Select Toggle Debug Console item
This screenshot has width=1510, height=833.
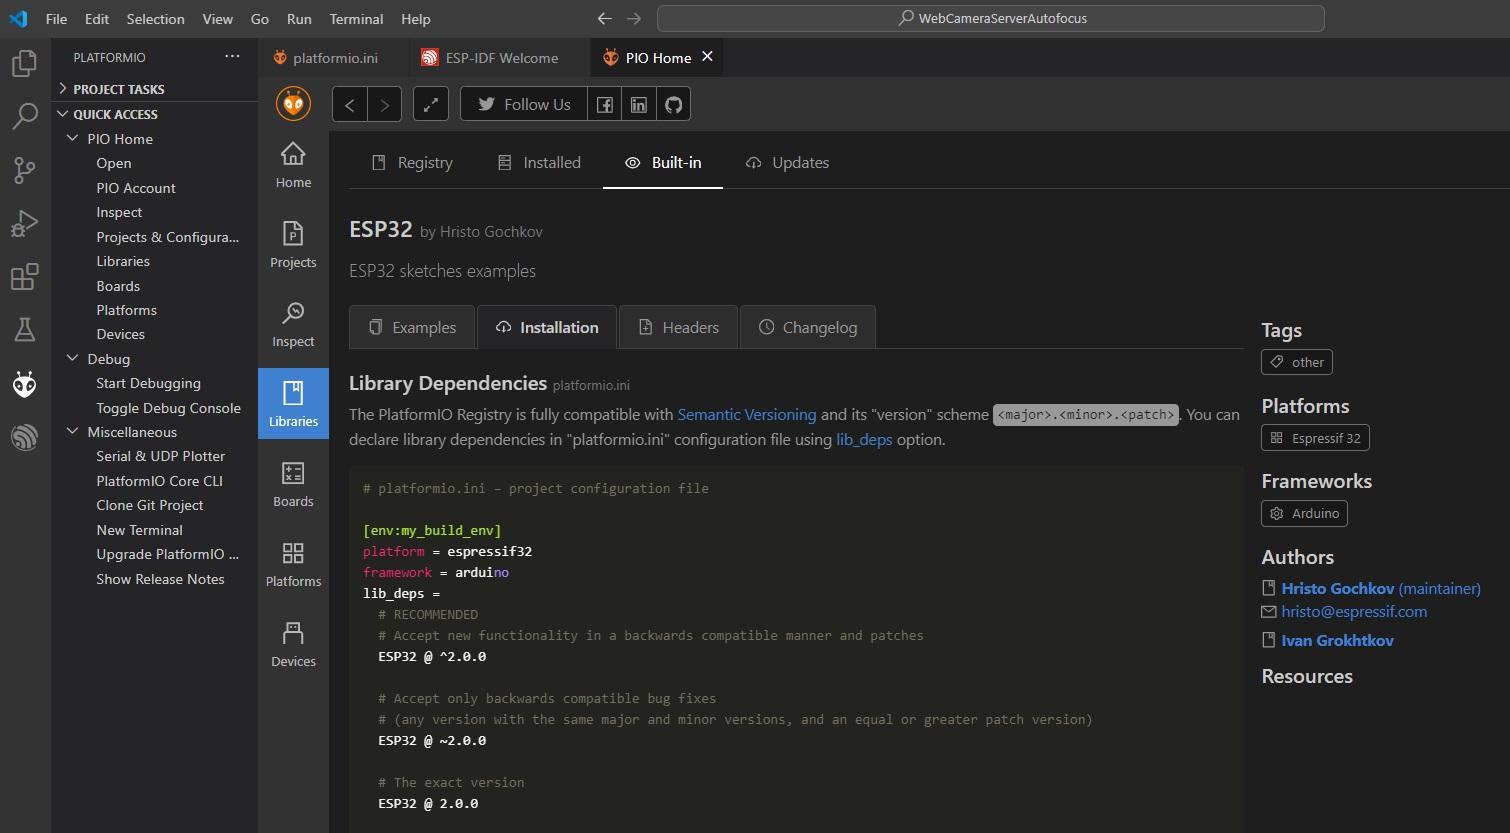(168, 408)
